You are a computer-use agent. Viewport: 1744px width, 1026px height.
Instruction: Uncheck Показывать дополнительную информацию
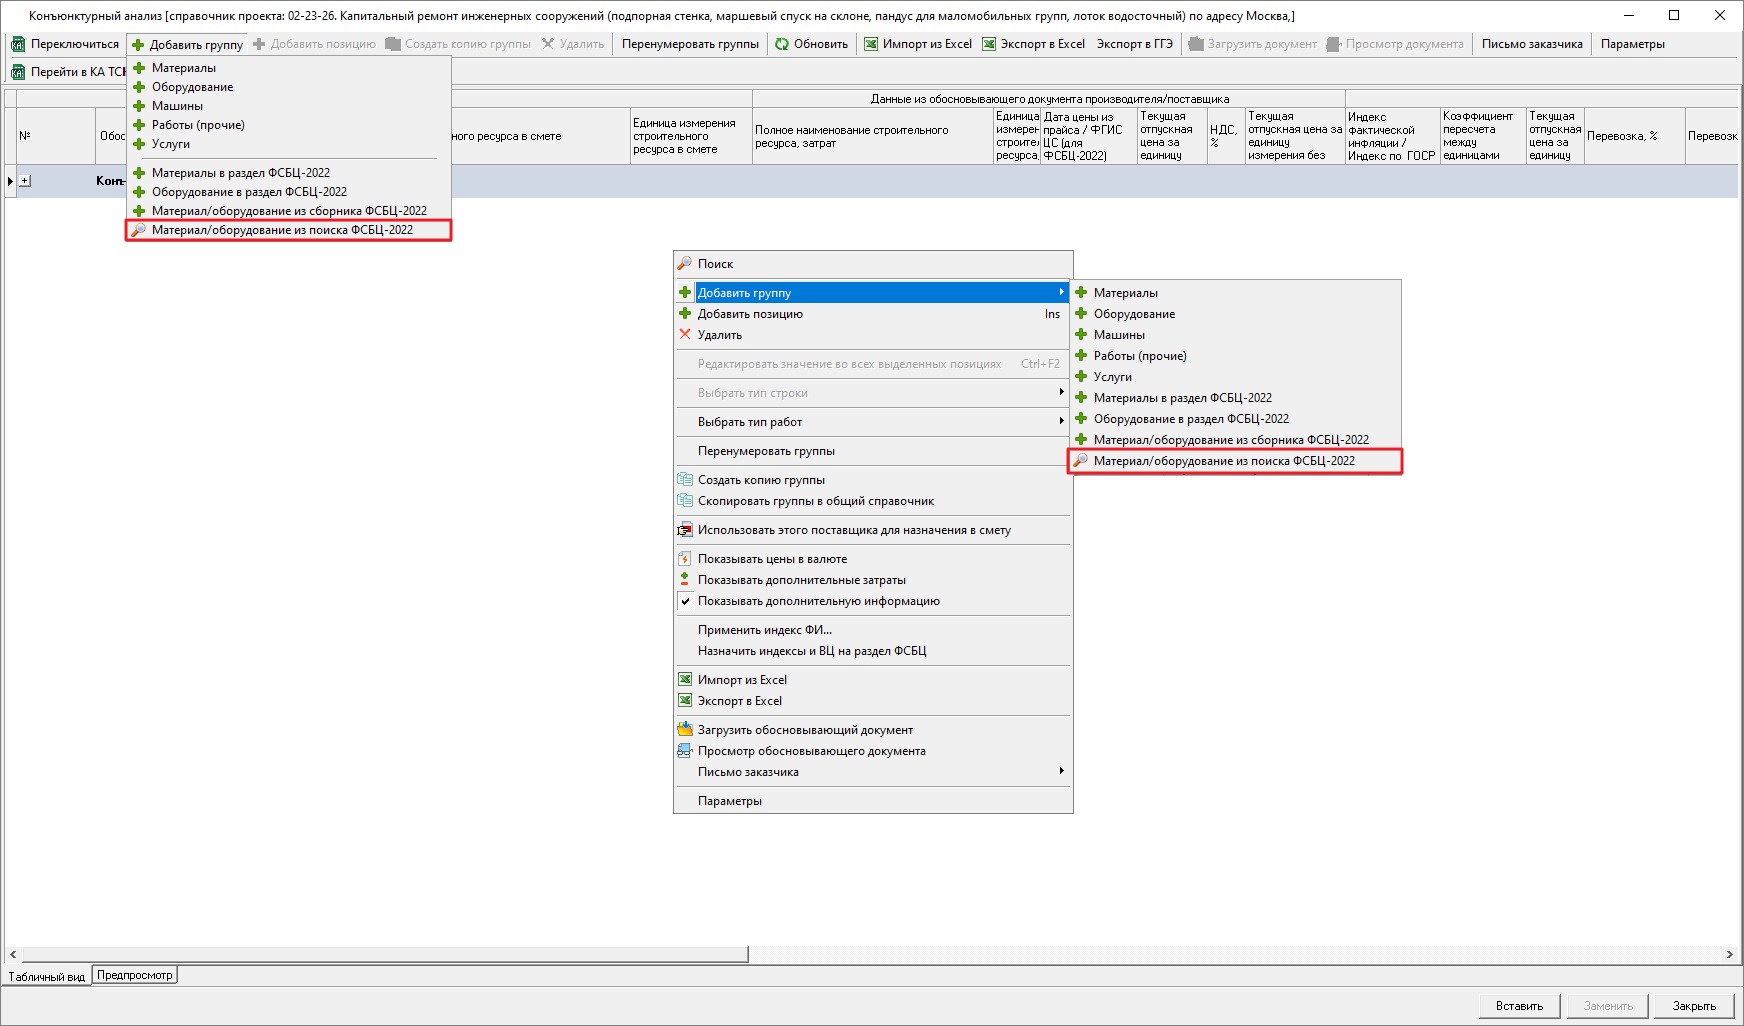873,601
